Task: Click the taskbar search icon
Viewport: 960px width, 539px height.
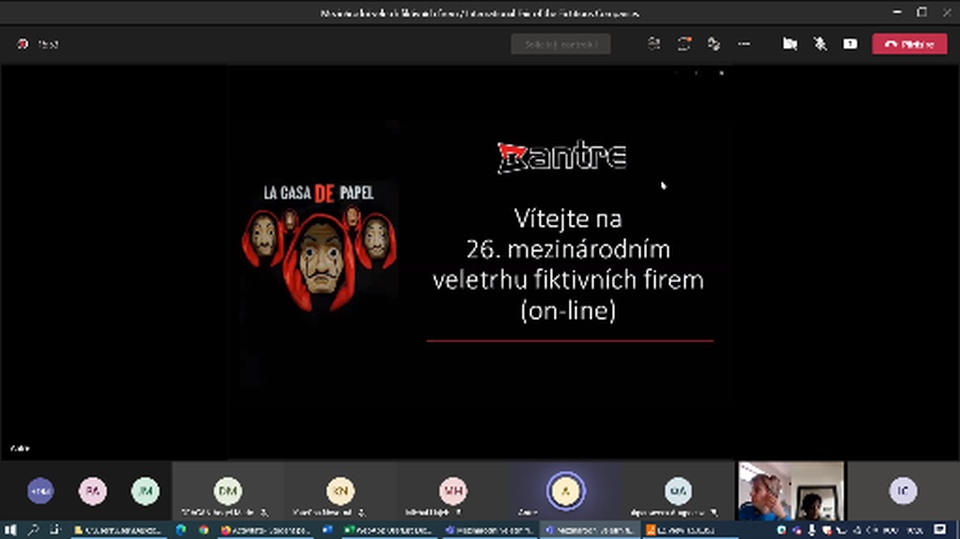Action: (x=32, y=530)
